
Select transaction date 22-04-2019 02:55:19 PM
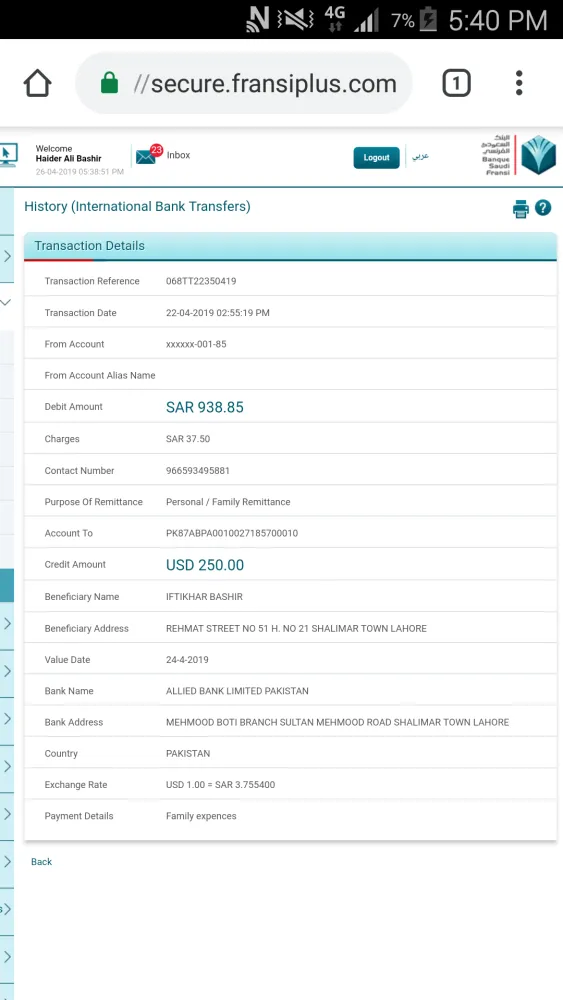(x=217, y=313)
